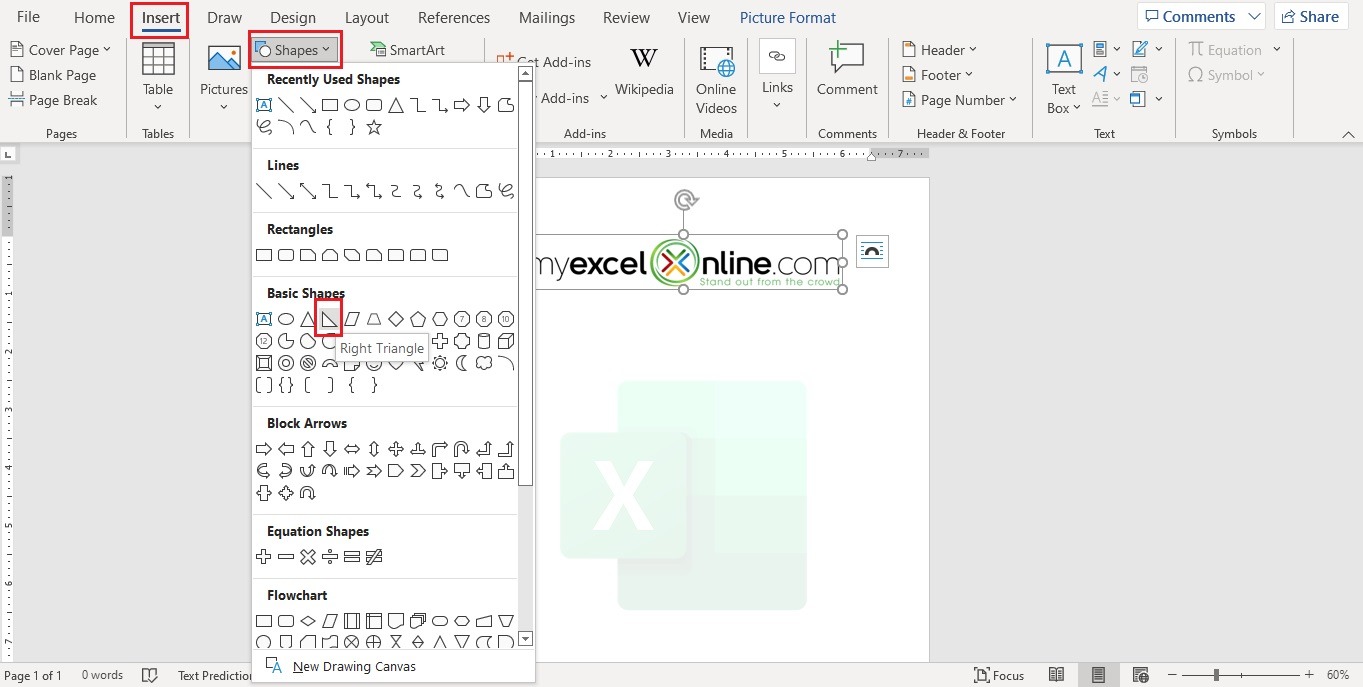
Task: Select the cylinder basic shape
Action: pos(484,341)
